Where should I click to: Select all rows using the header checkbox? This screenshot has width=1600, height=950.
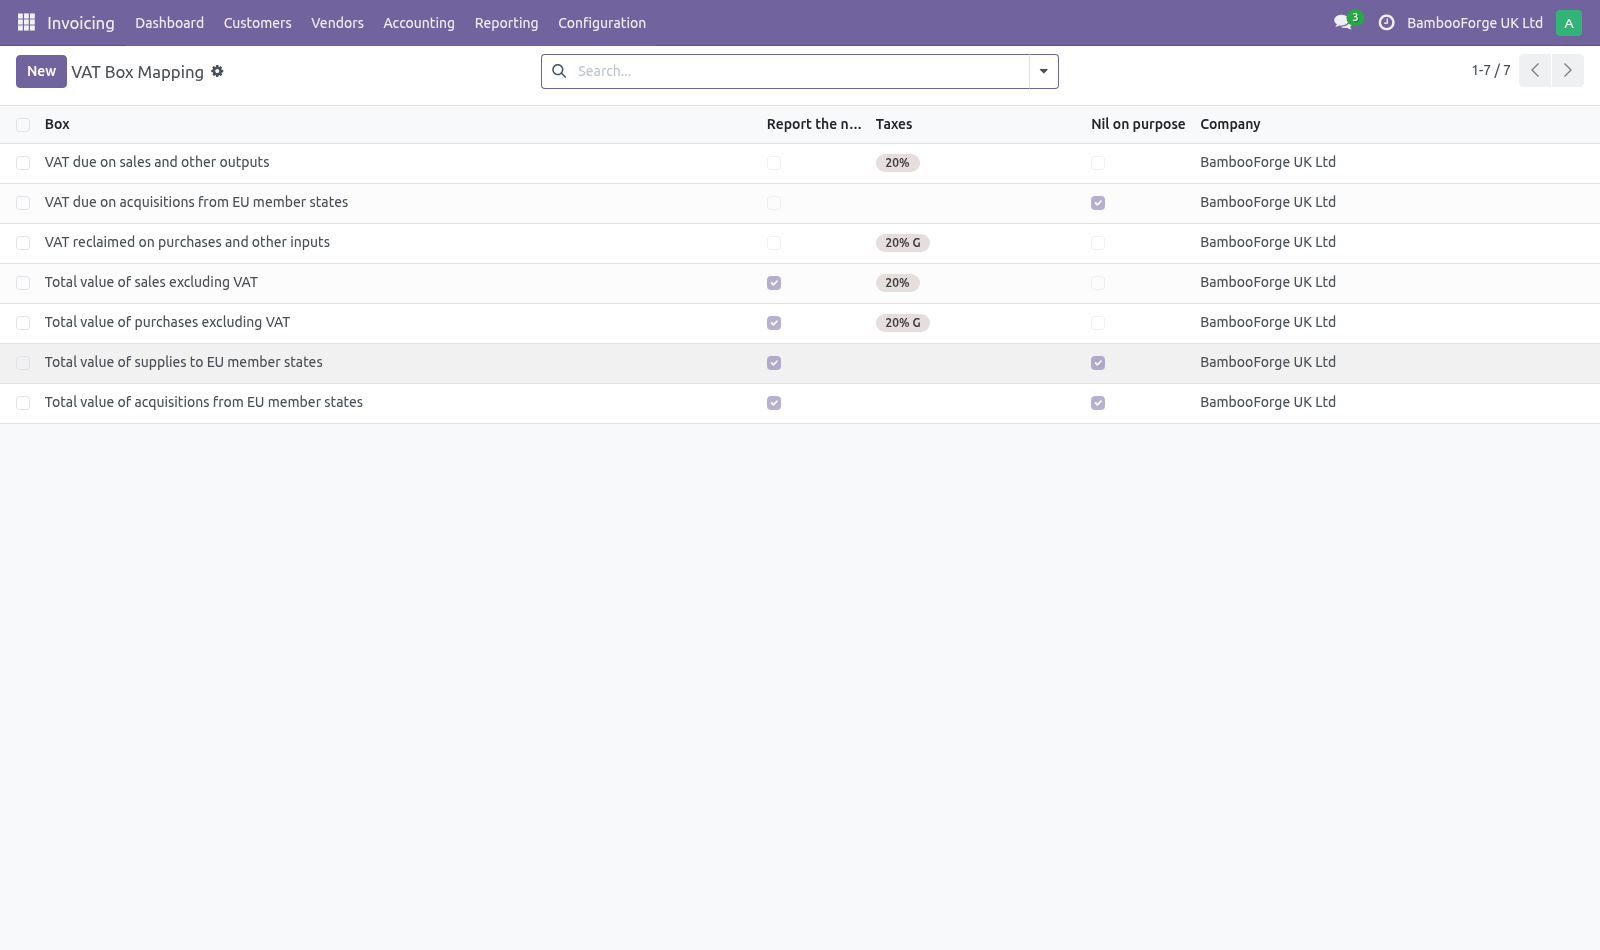tap(23, 125)
